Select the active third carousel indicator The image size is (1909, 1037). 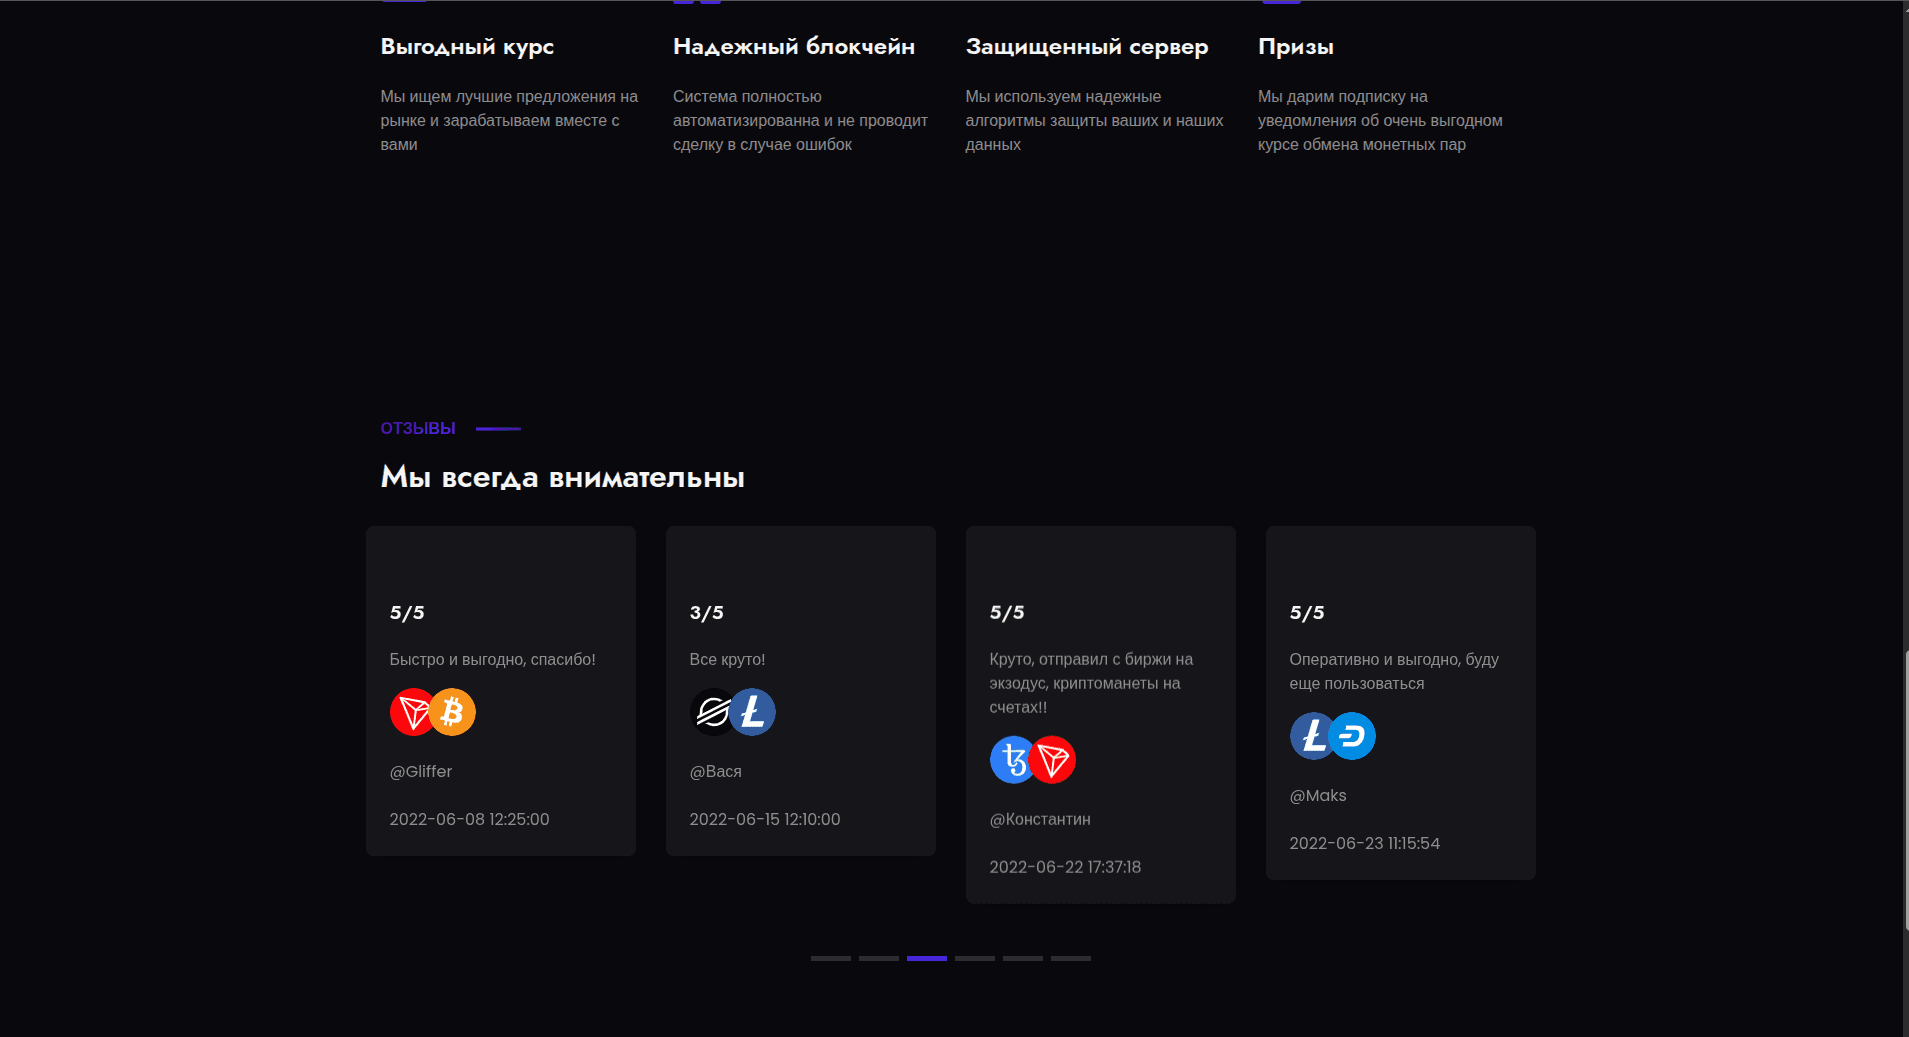point(926,958)
